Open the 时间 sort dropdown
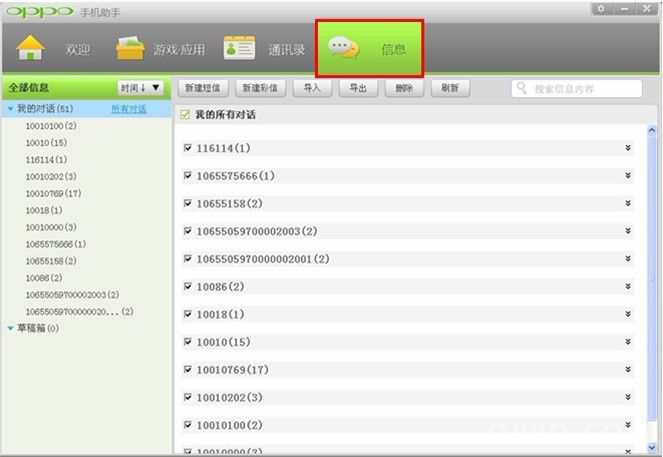 pos(140,88)
